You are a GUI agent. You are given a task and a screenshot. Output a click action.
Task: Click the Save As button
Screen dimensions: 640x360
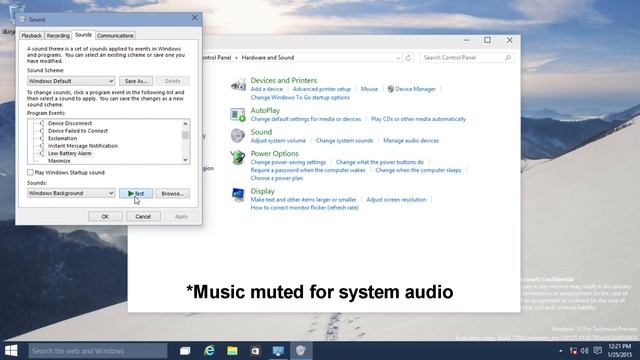point(136,81)
